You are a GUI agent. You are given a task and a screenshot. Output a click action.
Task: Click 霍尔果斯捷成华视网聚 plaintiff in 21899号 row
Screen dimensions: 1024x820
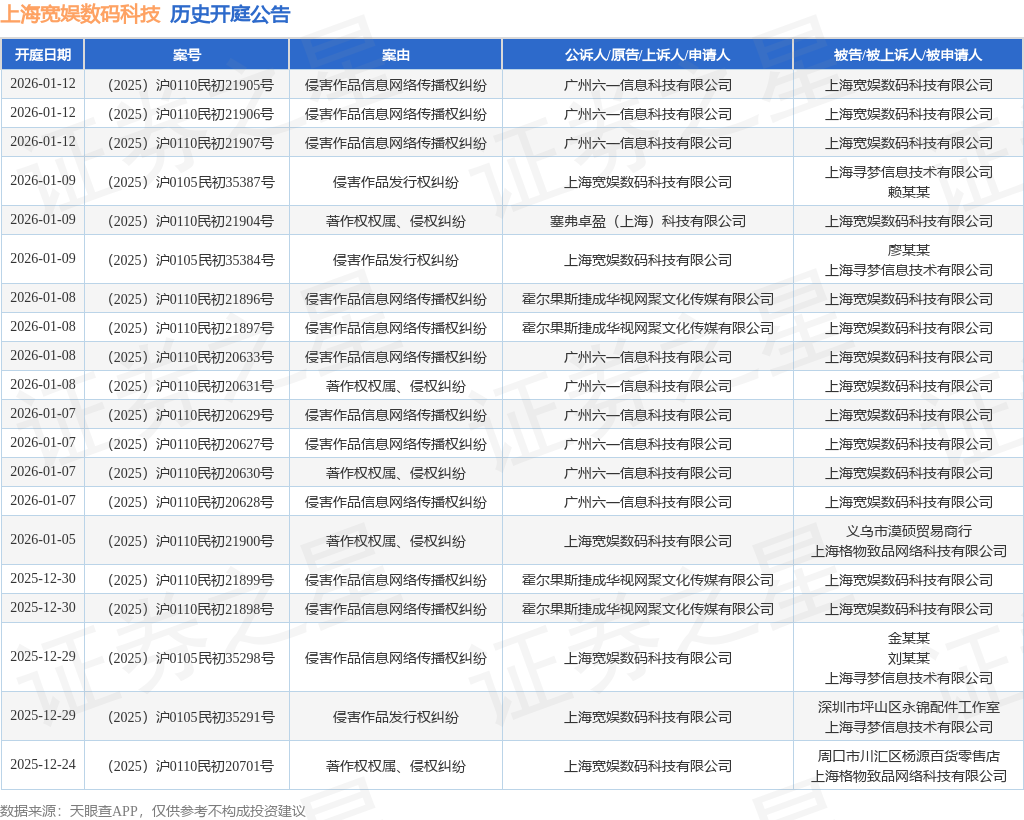click(648, 580)
